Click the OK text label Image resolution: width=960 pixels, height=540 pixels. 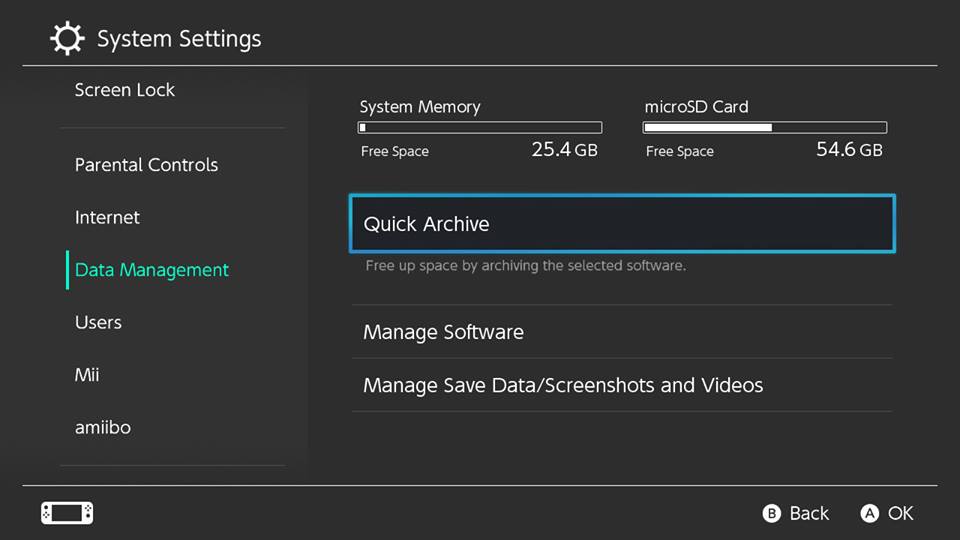pyautogui.click(x=900, y=513)
